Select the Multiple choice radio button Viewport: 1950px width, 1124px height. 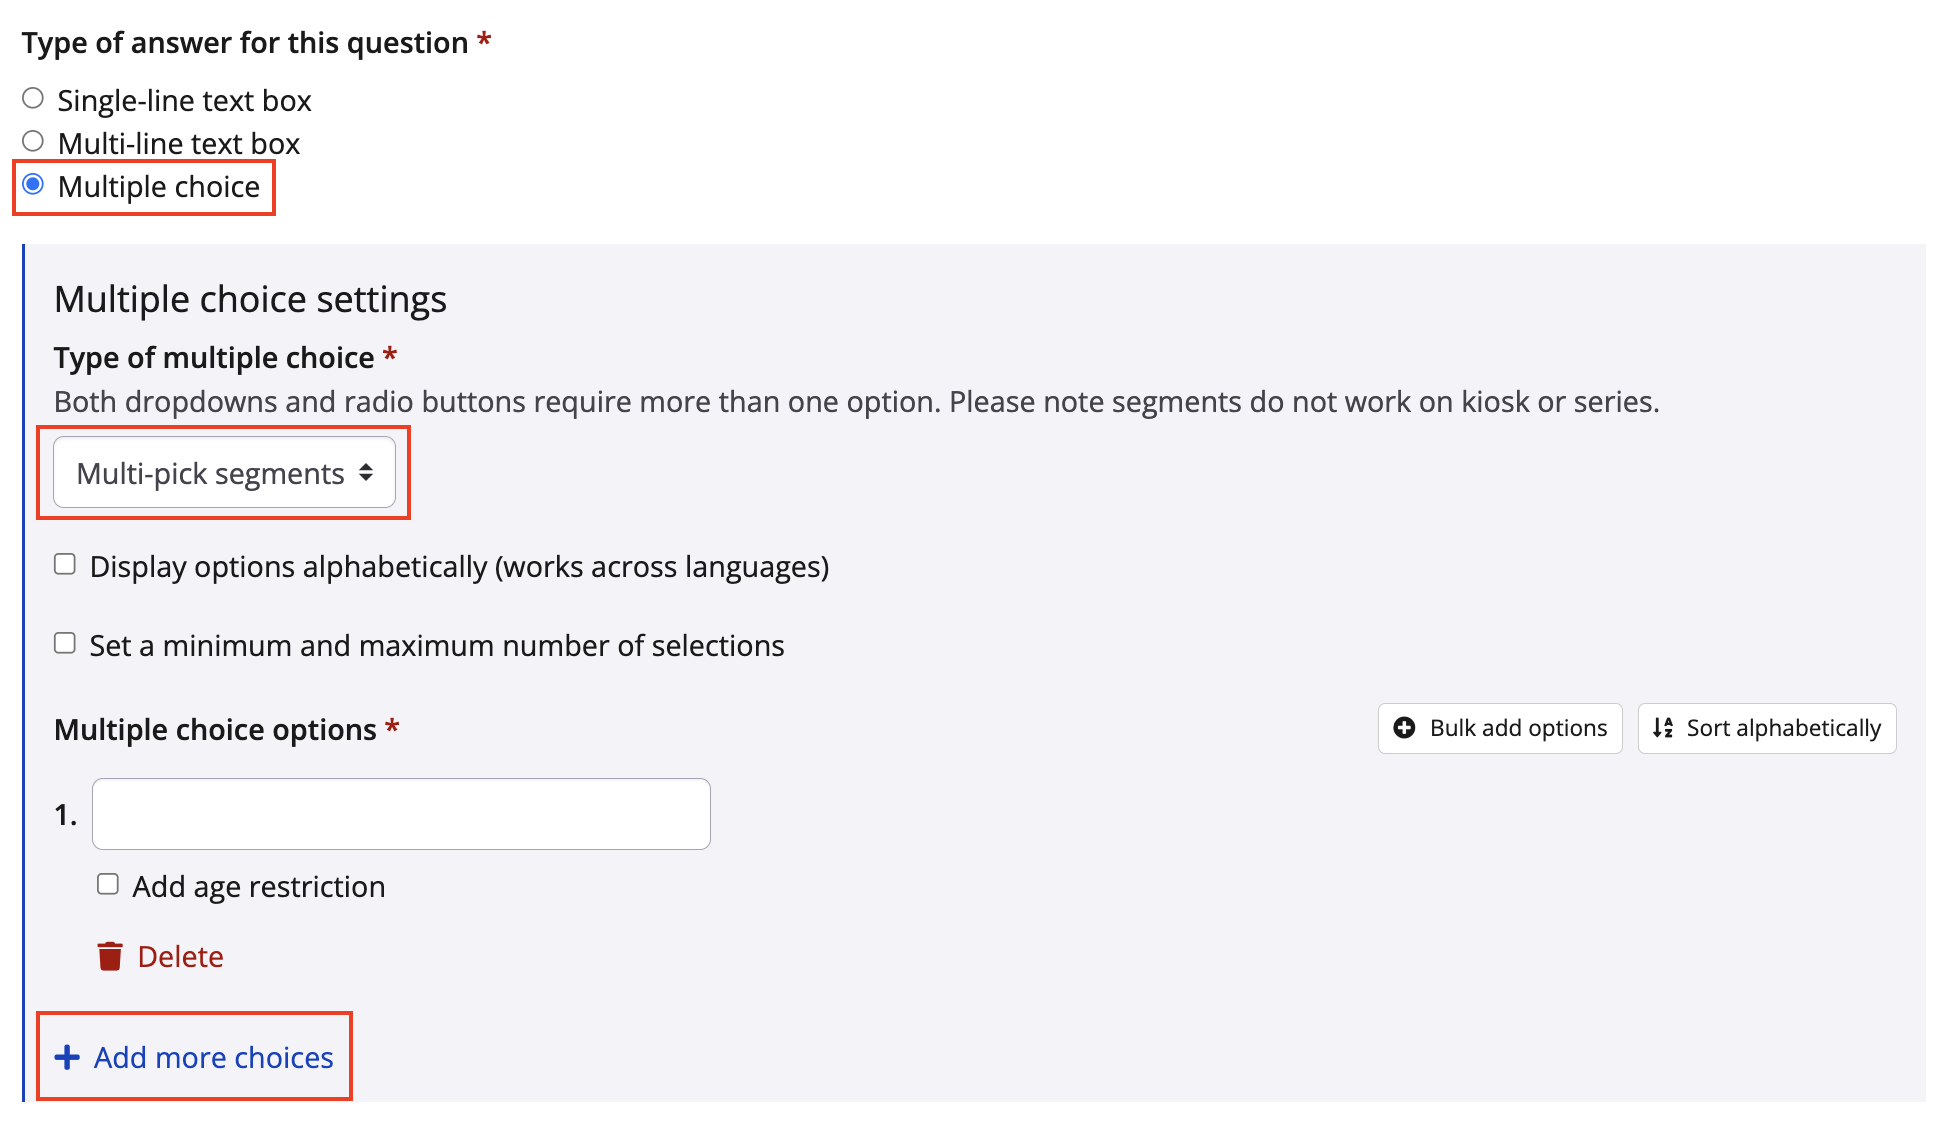tap(33, 184)
